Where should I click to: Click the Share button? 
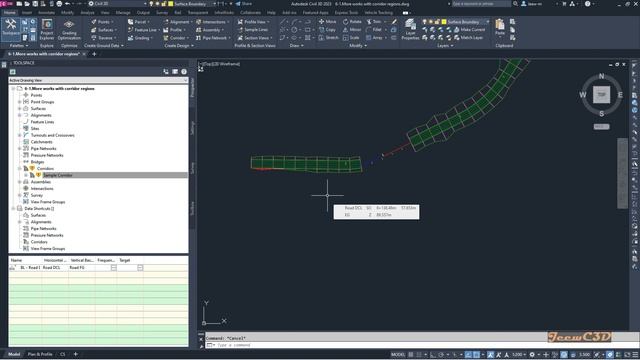(x=244, y=4)
